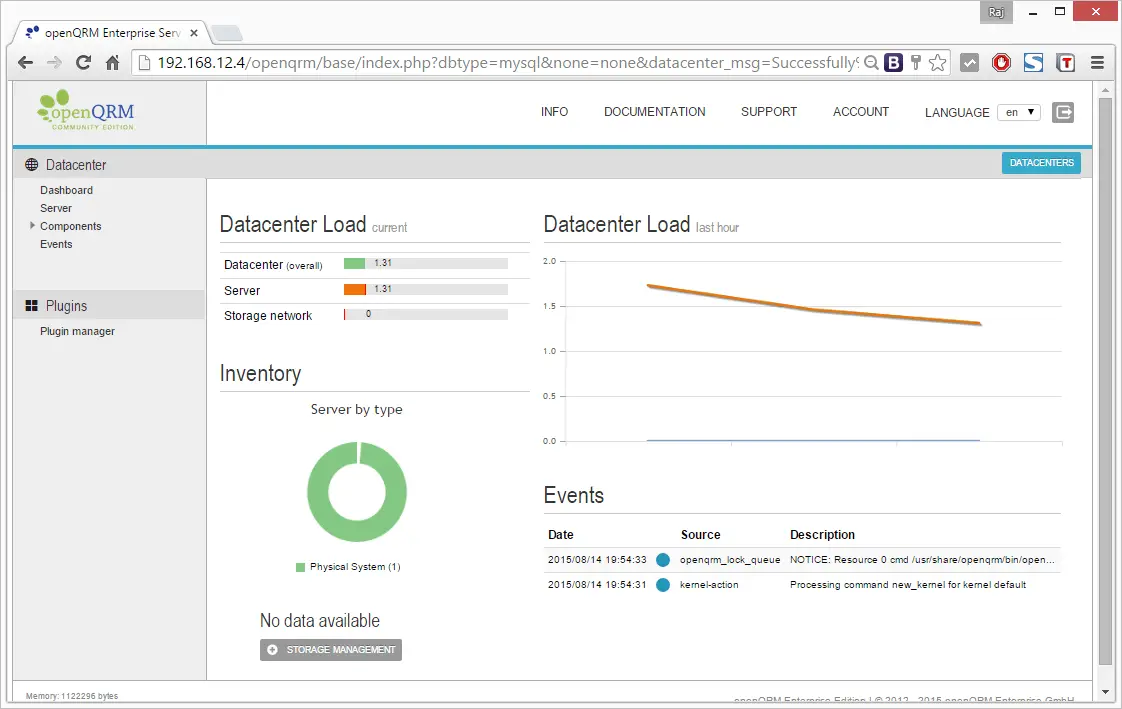Click the blue status dot for openqrm_lock_queue

[663, 559]
